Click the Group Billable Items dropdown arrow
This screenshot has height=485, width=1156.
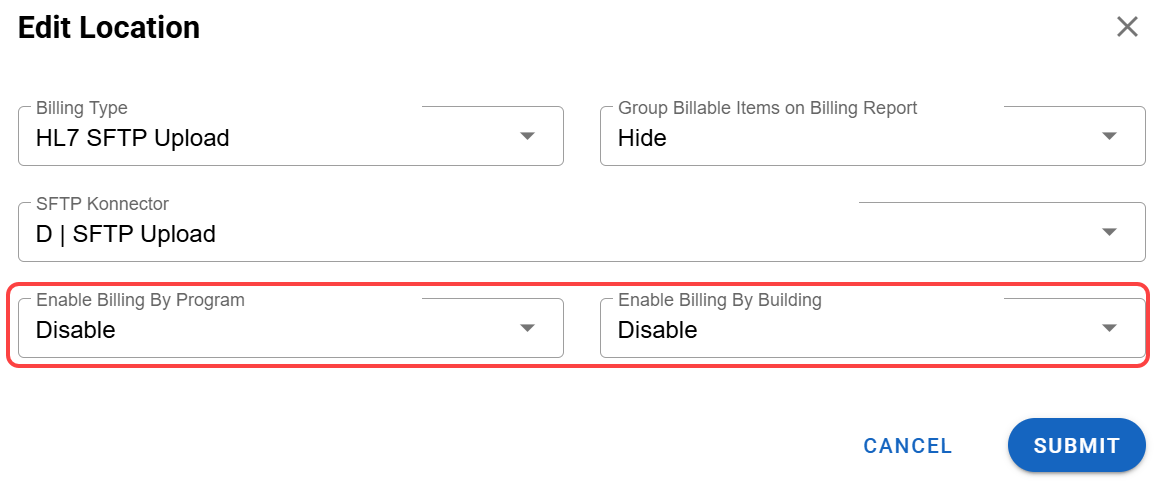coord(1109,136)
